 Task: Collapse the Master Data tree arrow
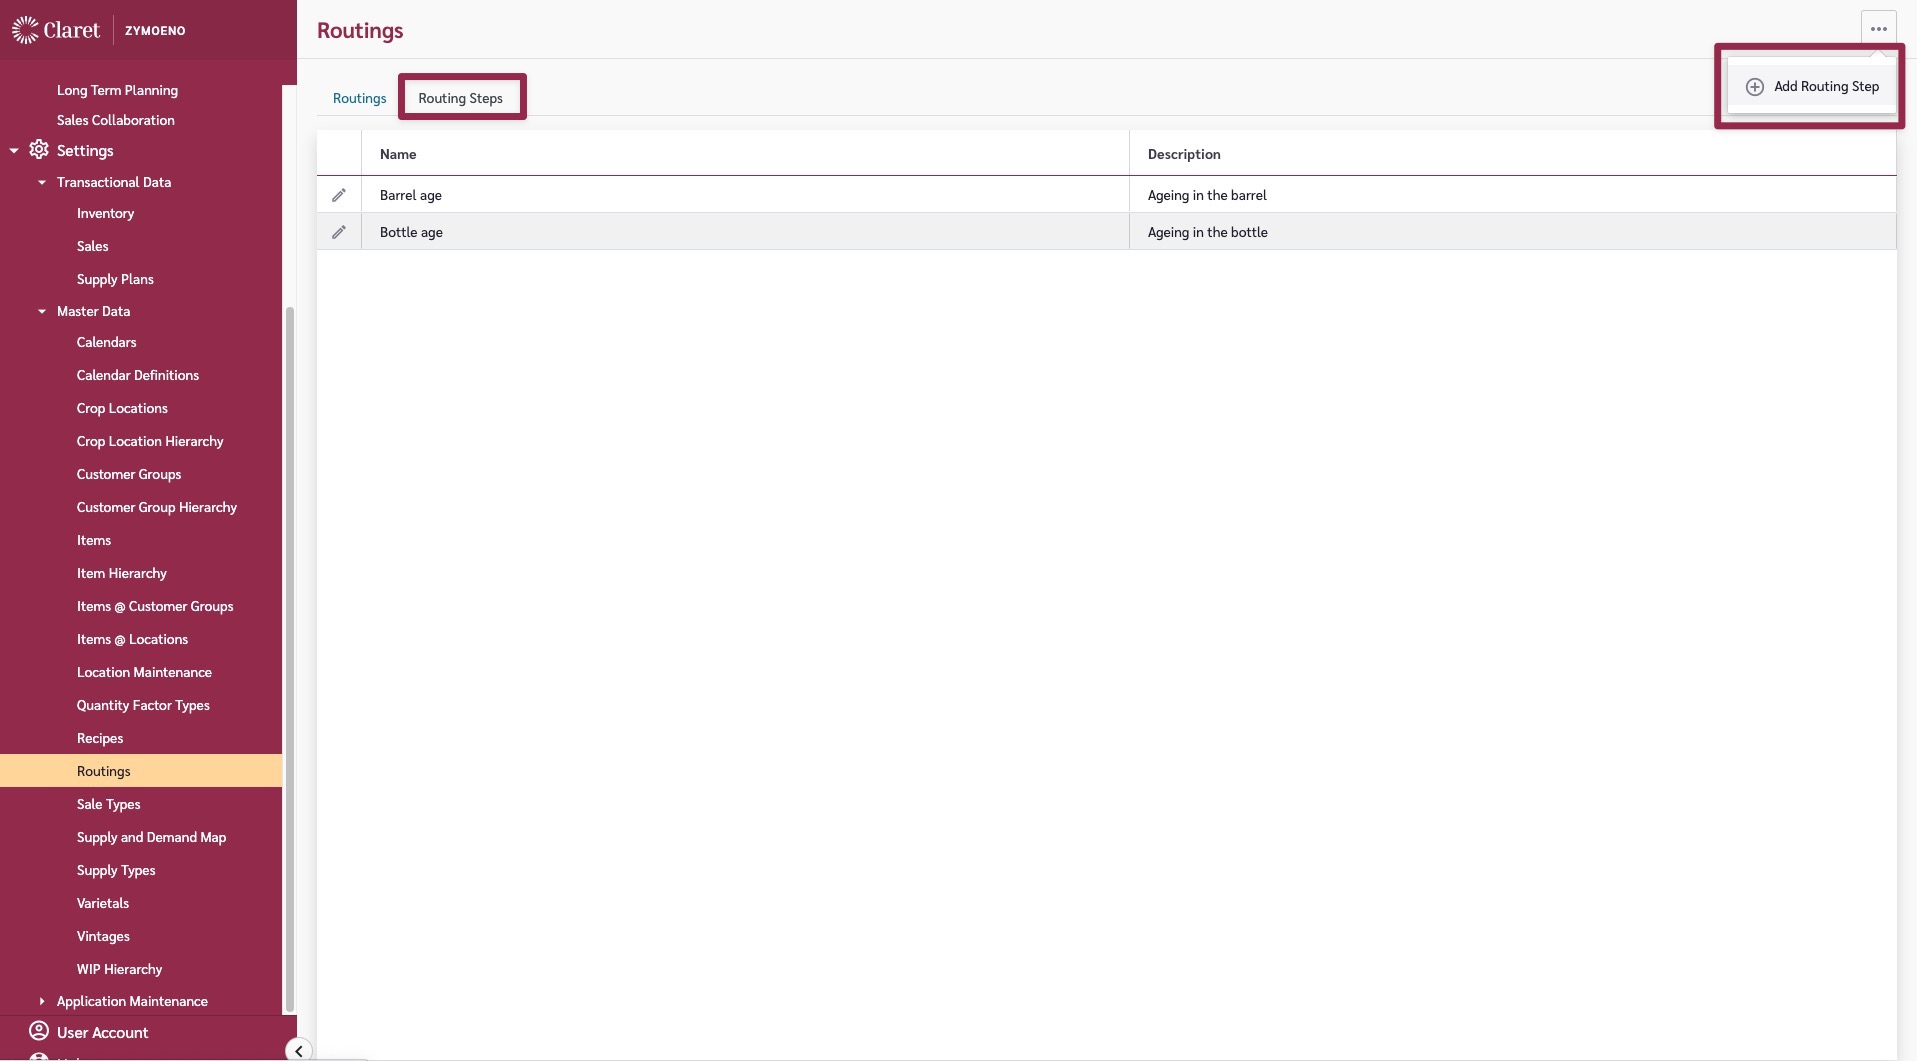42,312
